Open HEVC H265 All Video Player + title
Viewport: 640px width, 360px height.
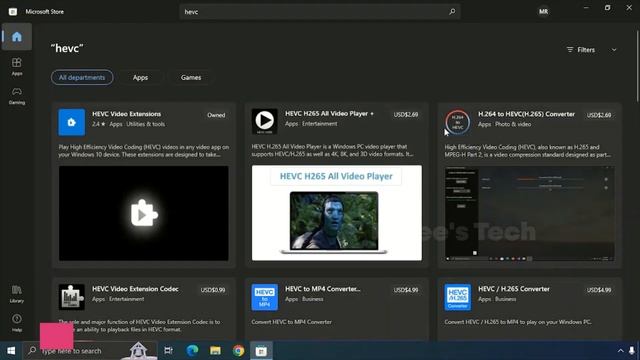pos(329,113)
